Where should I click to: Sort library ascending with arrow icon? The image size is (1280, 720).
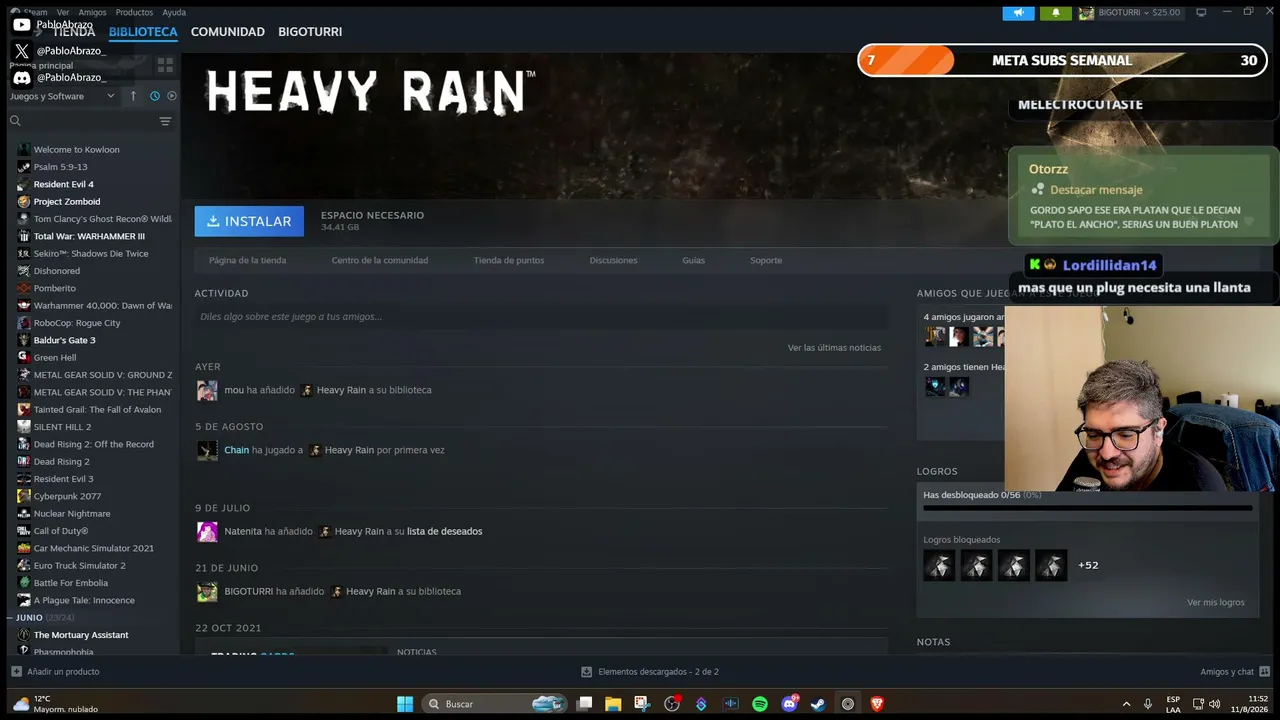pyautogui.click(x=133, y=96)
